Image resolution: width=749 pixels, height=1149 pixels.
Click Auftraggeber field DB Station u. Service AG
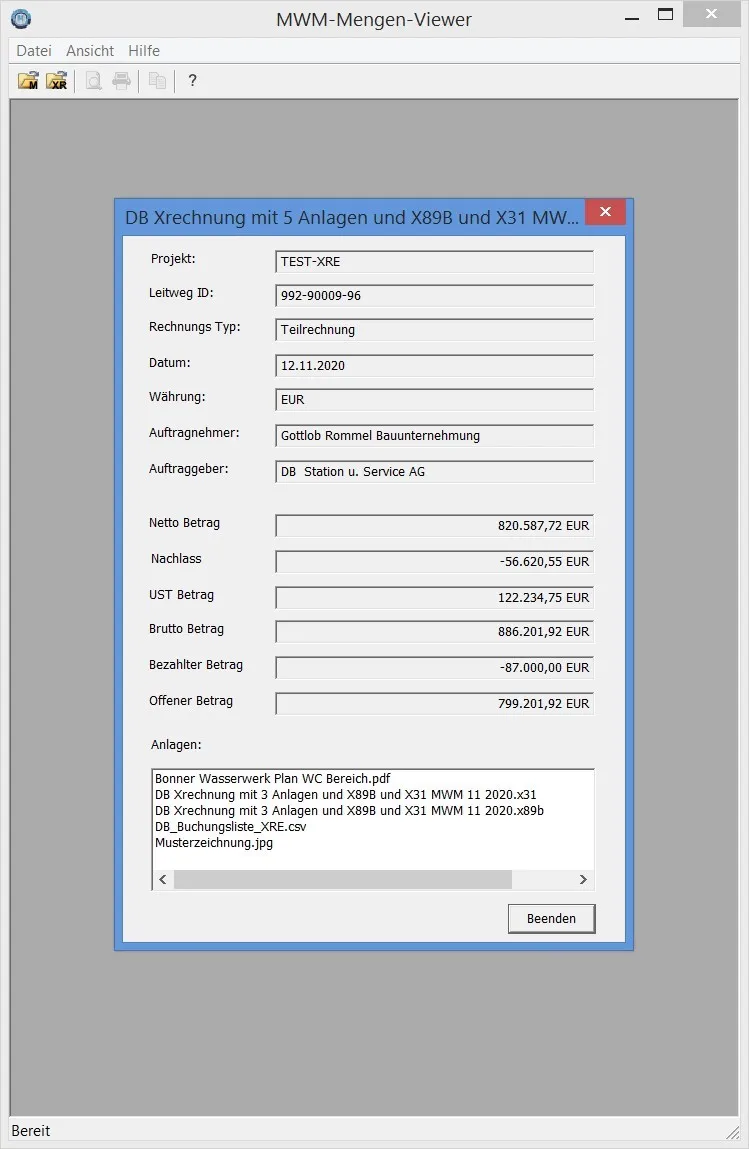435,471
